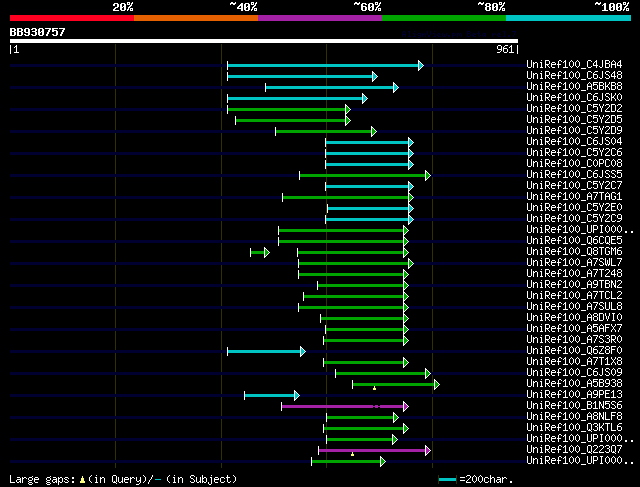This screenshot has width=640, height=487.
Task: Click the white query sequence bar
Action: coord(264,41)
